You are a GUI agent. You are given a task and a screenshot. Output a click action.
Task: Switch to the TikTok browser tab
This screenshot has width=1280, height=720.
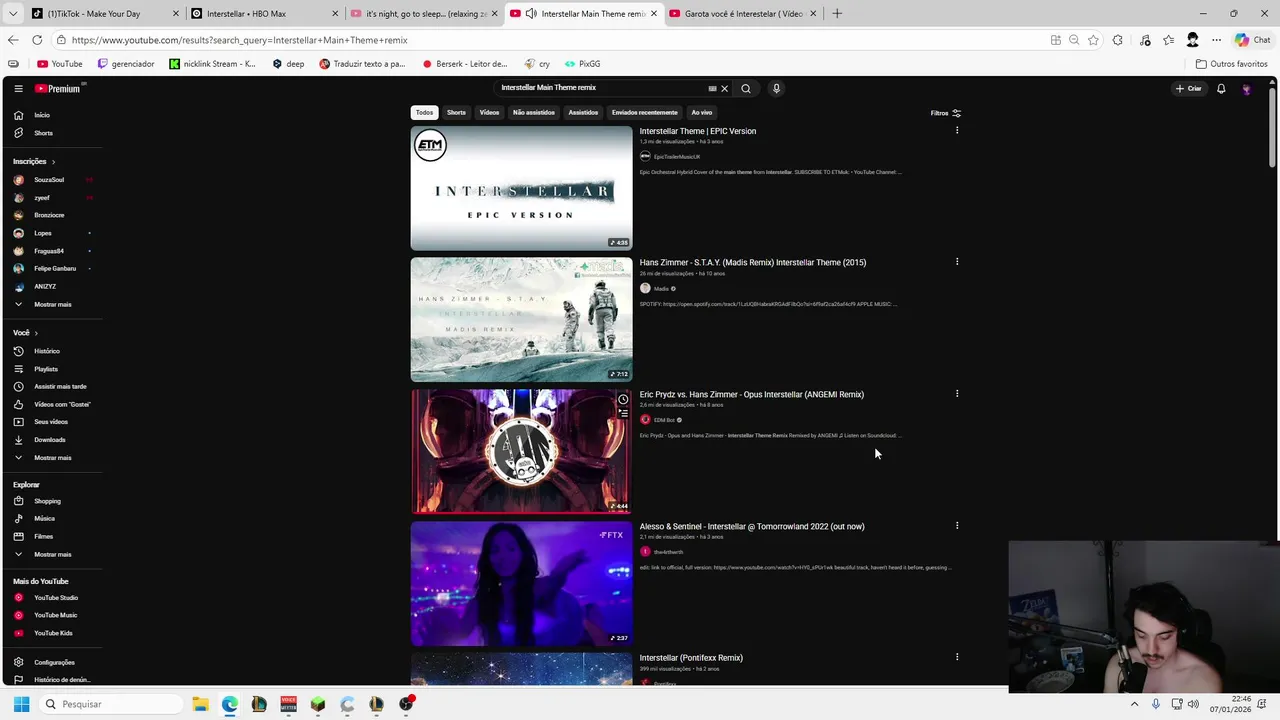click(104, 14)
